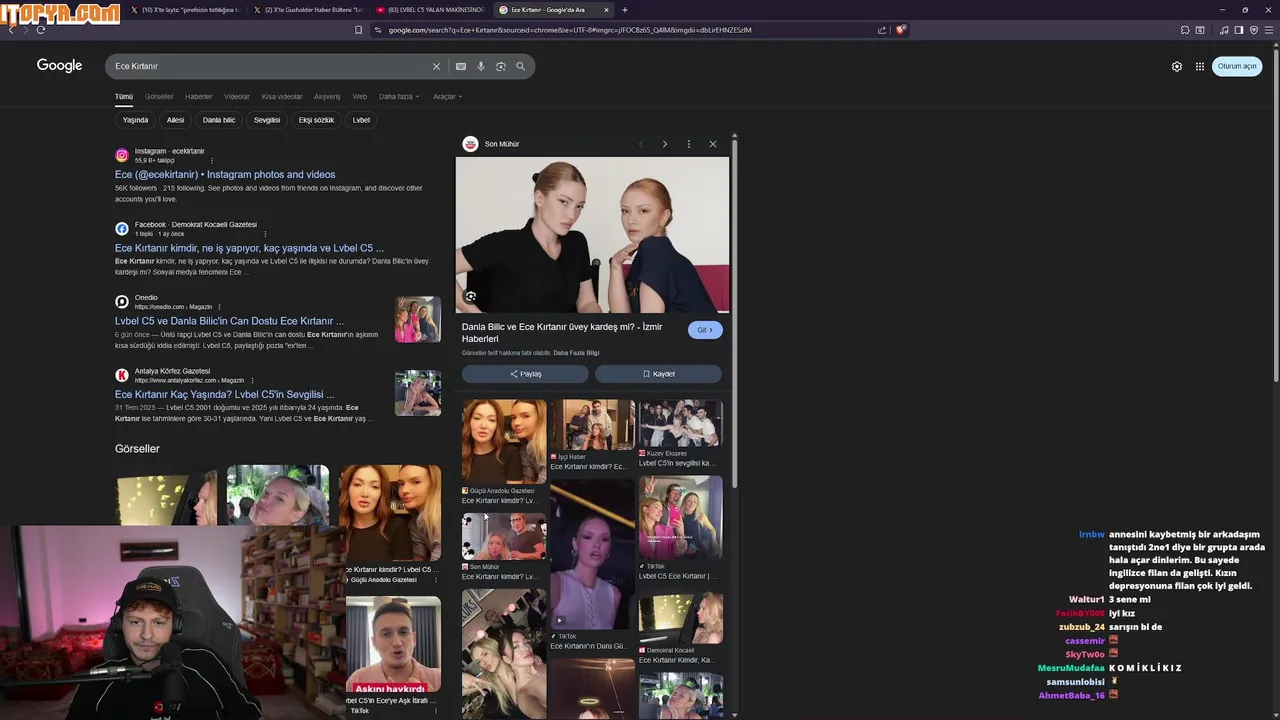Click the Kaydet save button

coord(658,374)
